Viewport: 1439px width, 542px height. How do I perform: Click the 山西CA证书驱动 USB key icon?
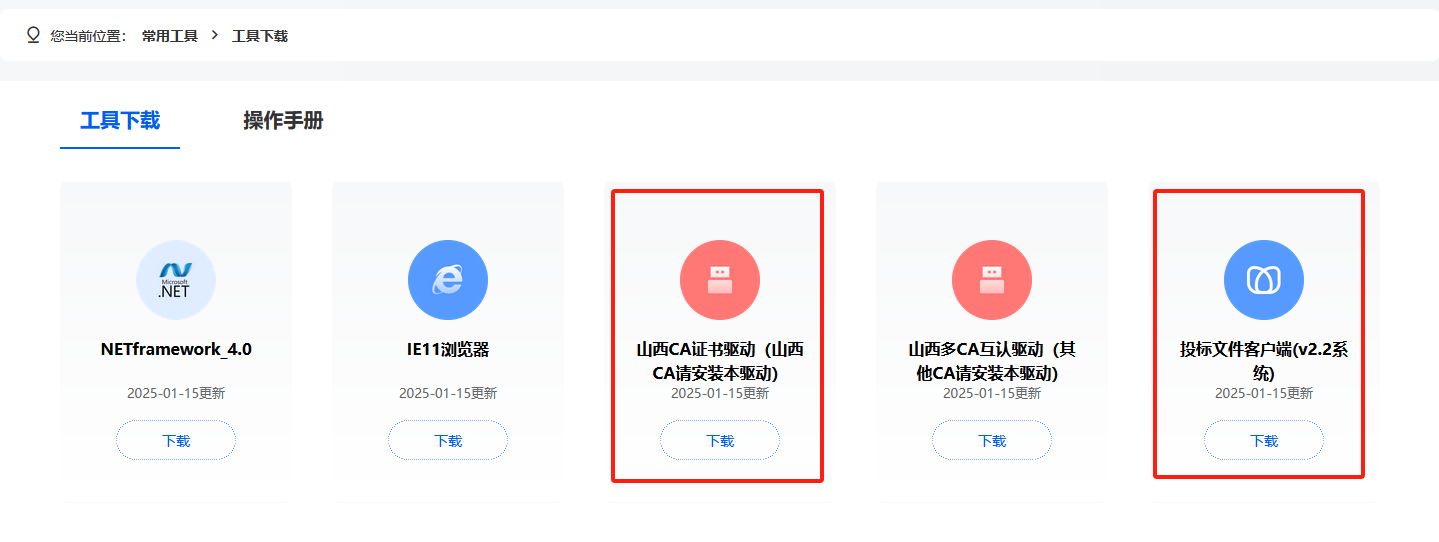[720, 280]
